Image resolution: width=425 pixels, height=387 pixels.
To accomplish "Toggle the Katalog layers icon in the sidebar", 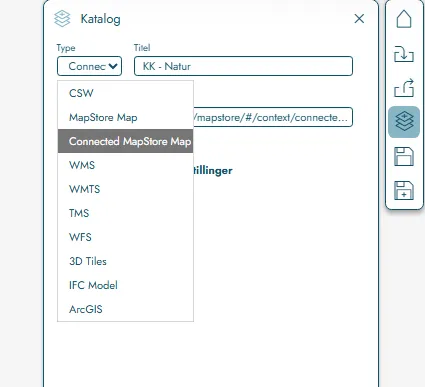I will (x=404, y=122).
